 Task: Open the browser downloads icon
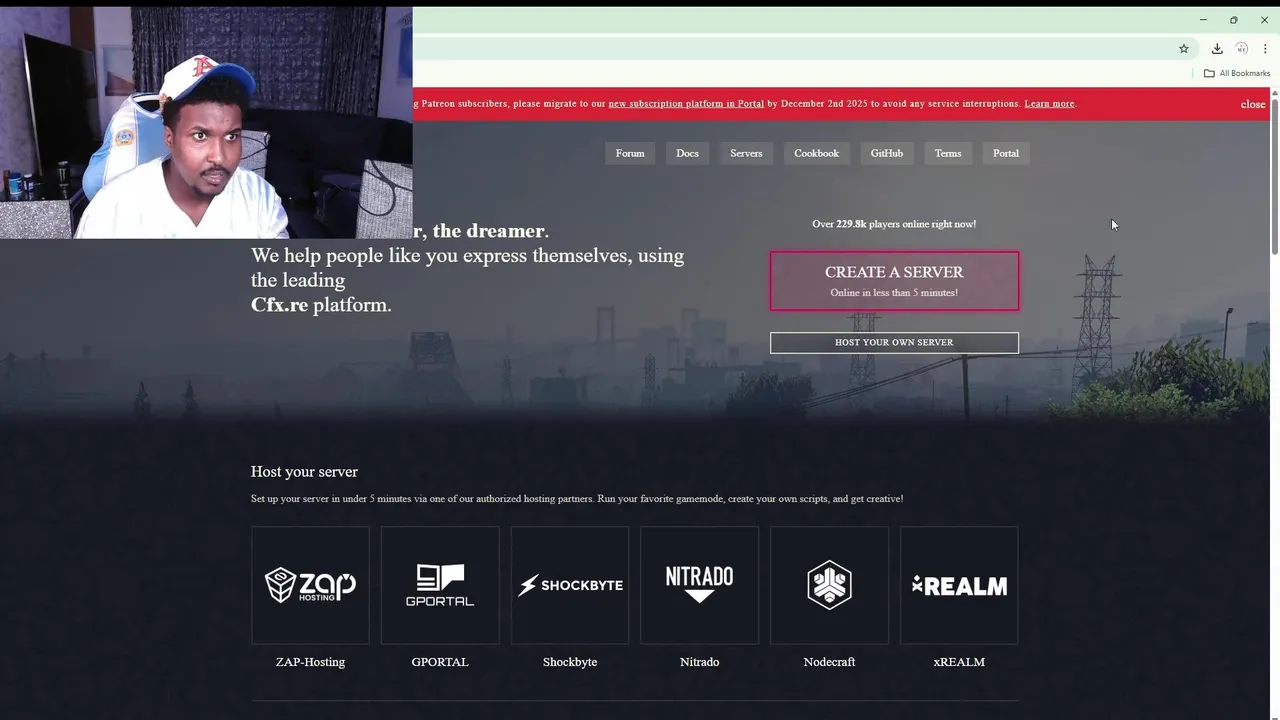[1217, 48]
